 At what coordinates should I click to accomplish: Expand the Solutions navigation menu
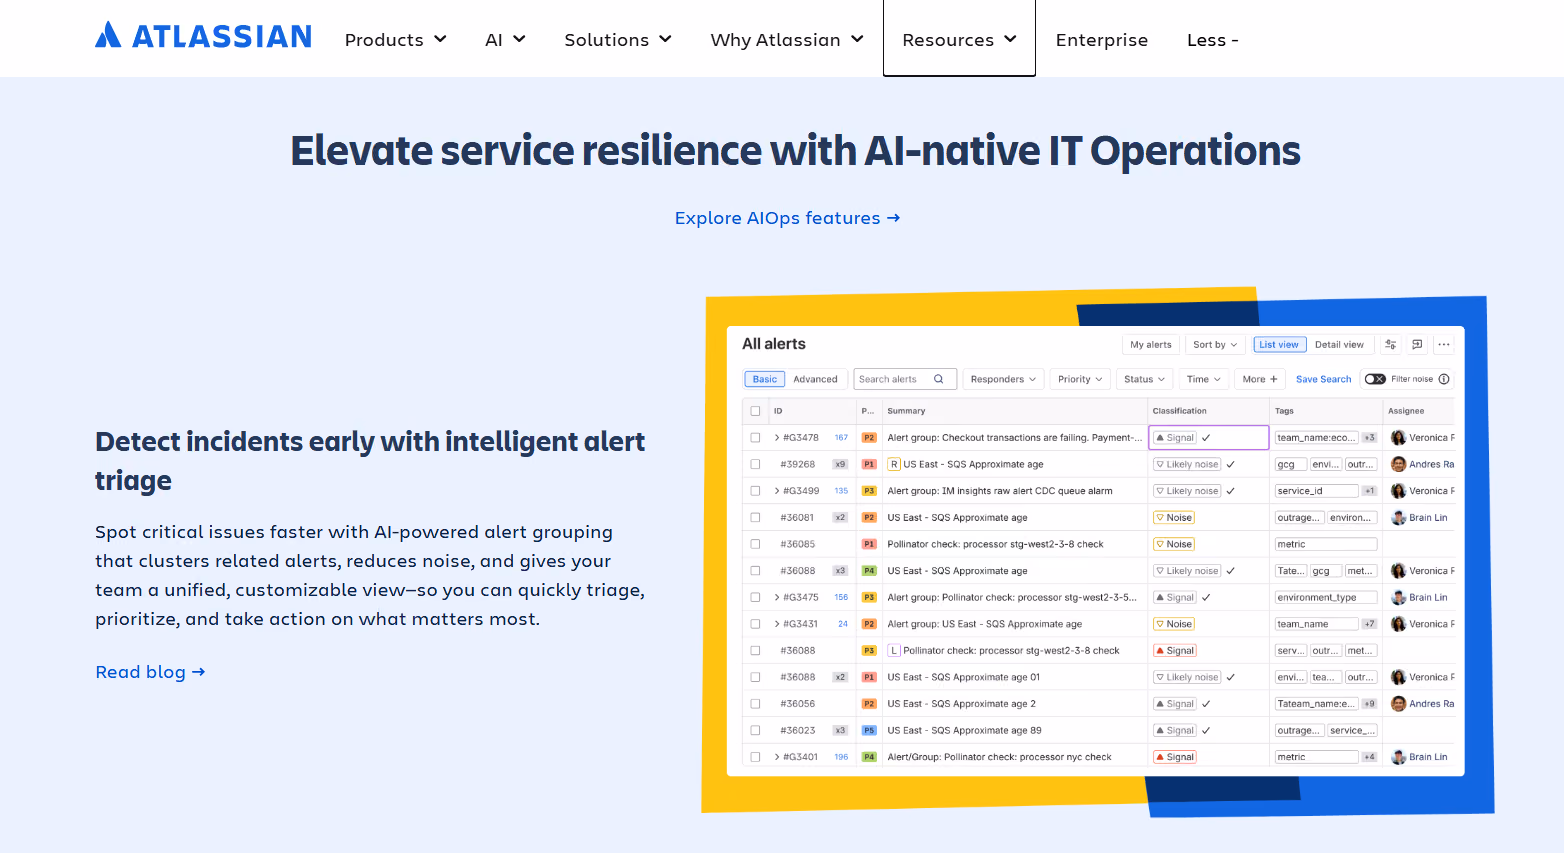coord(618,40)
